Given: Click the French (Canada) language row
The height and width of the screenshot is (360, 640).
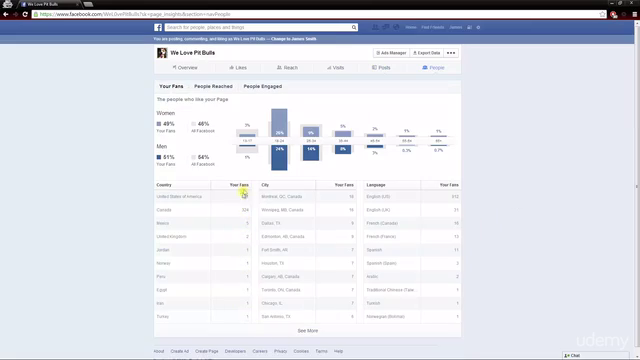Looking at the screenshot, I should pos(413,223).
